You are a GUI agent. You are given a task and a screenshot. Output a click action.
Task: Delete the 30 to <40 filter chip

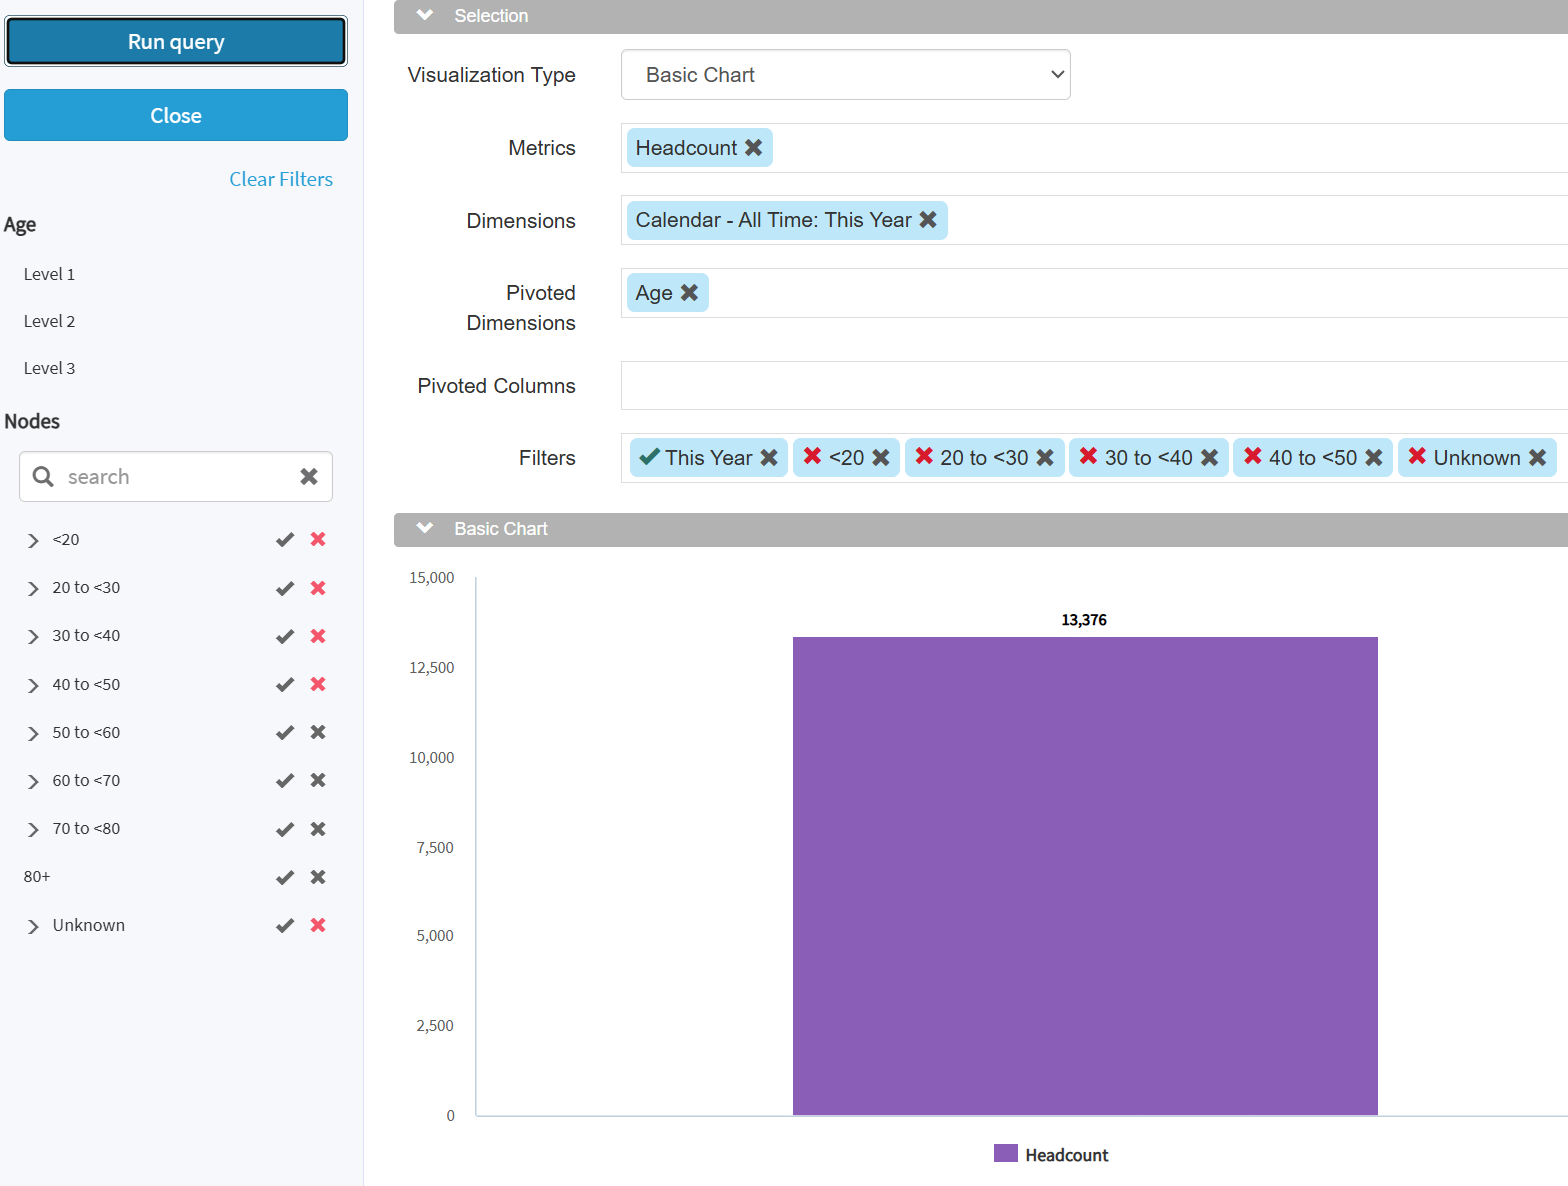(1210, 458)
